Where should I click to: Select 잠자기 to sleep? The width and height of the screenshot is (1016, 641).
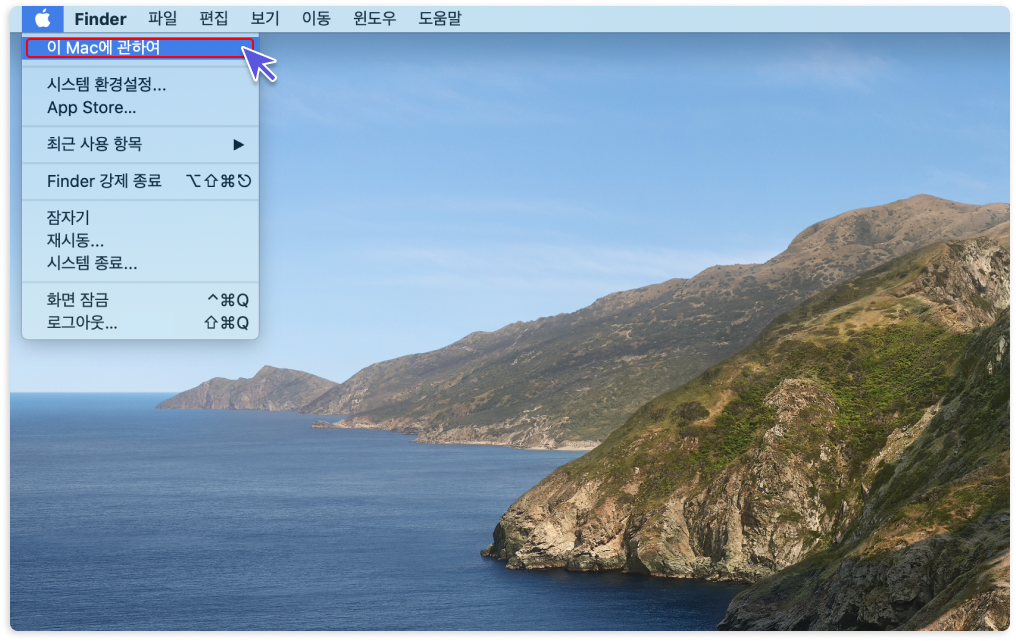(140, 218)
